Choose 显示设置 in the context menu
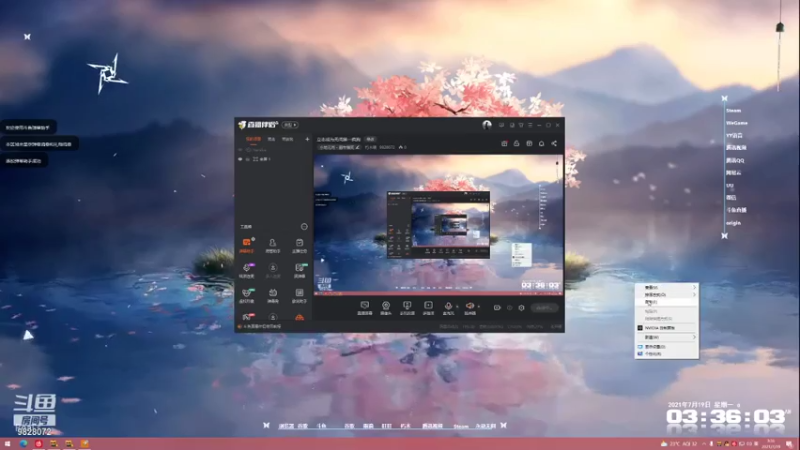This screenshot has height=450, width=800. point(667,346)
